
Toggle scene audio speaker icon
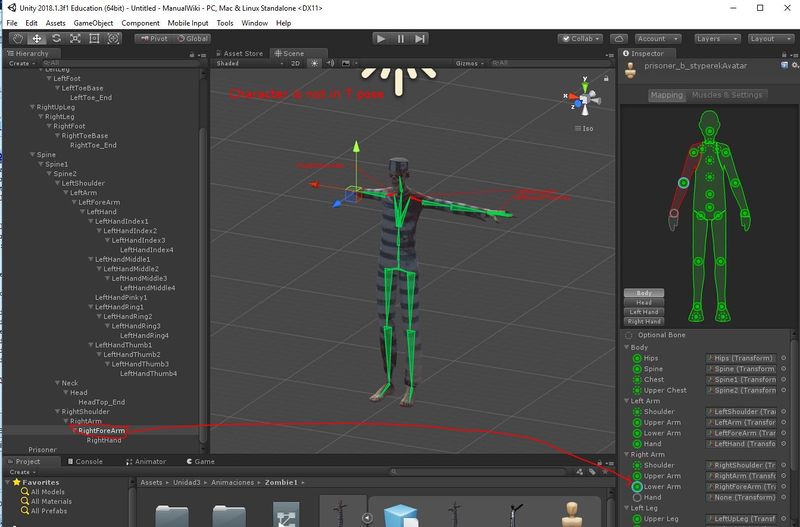point(330,63)
